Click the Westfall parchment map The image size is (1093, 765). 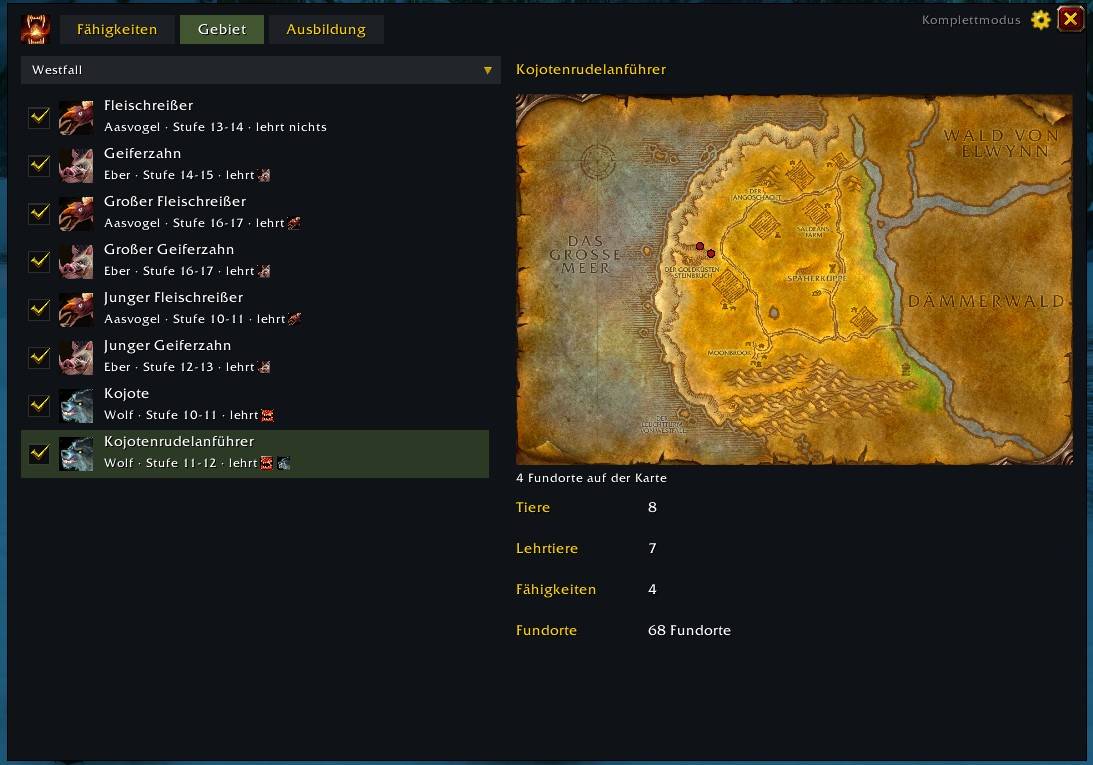tap(794, 280)
